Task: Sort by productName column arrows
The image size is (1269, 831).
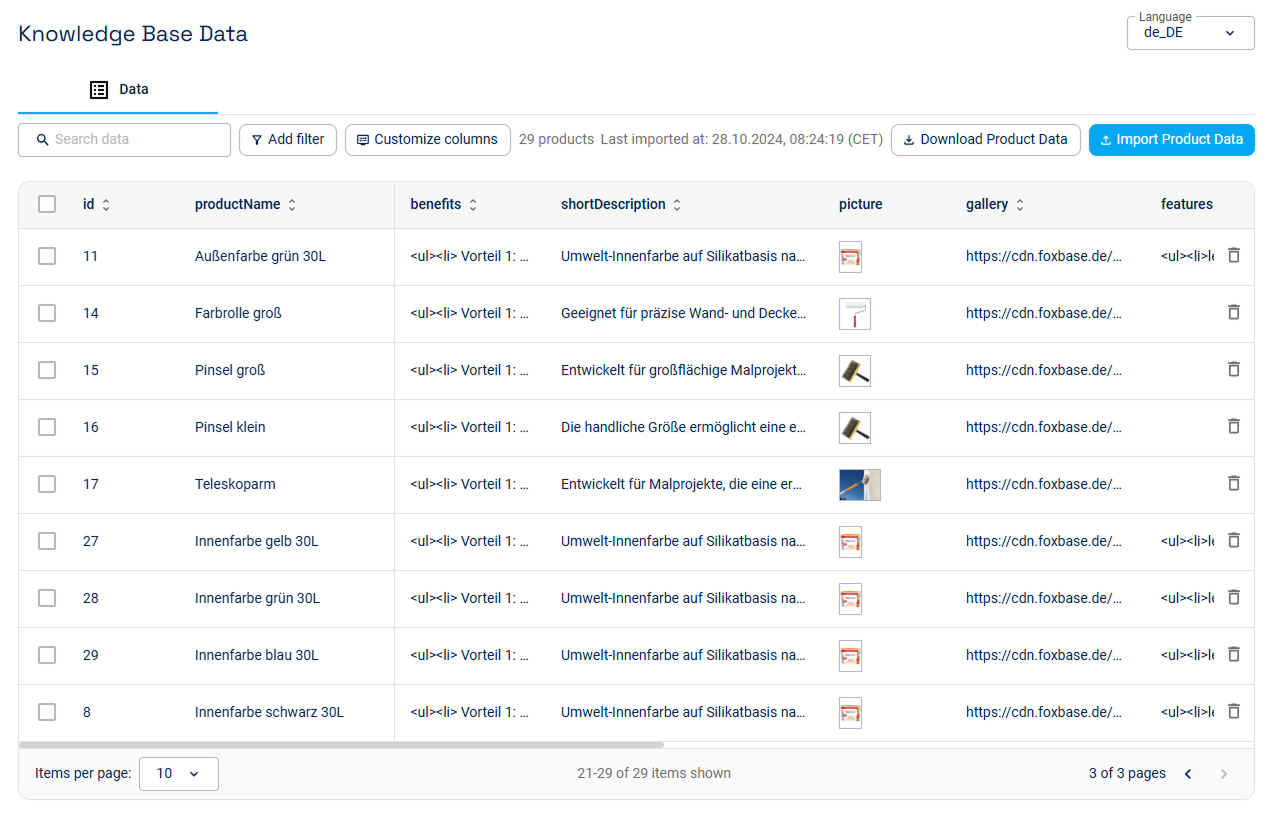Action: click(x=292, y=205)
